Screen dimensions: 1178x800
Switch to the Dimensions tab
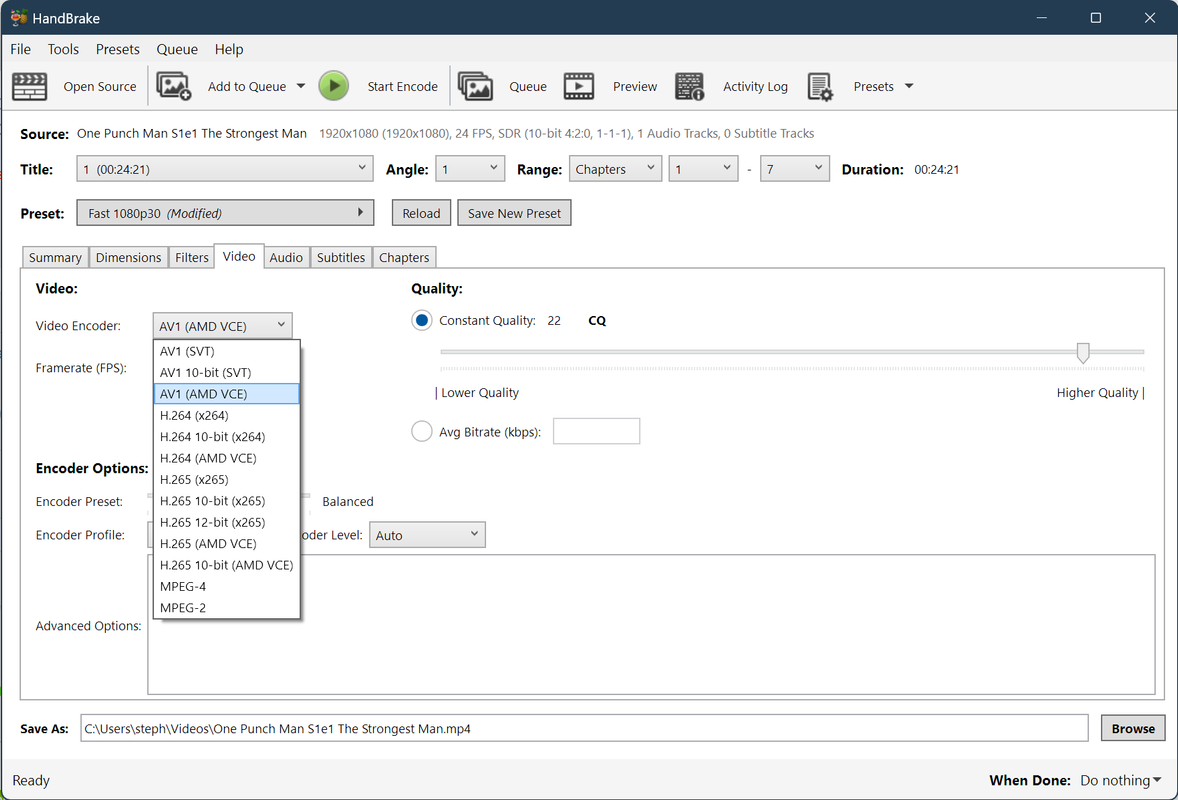128,258
